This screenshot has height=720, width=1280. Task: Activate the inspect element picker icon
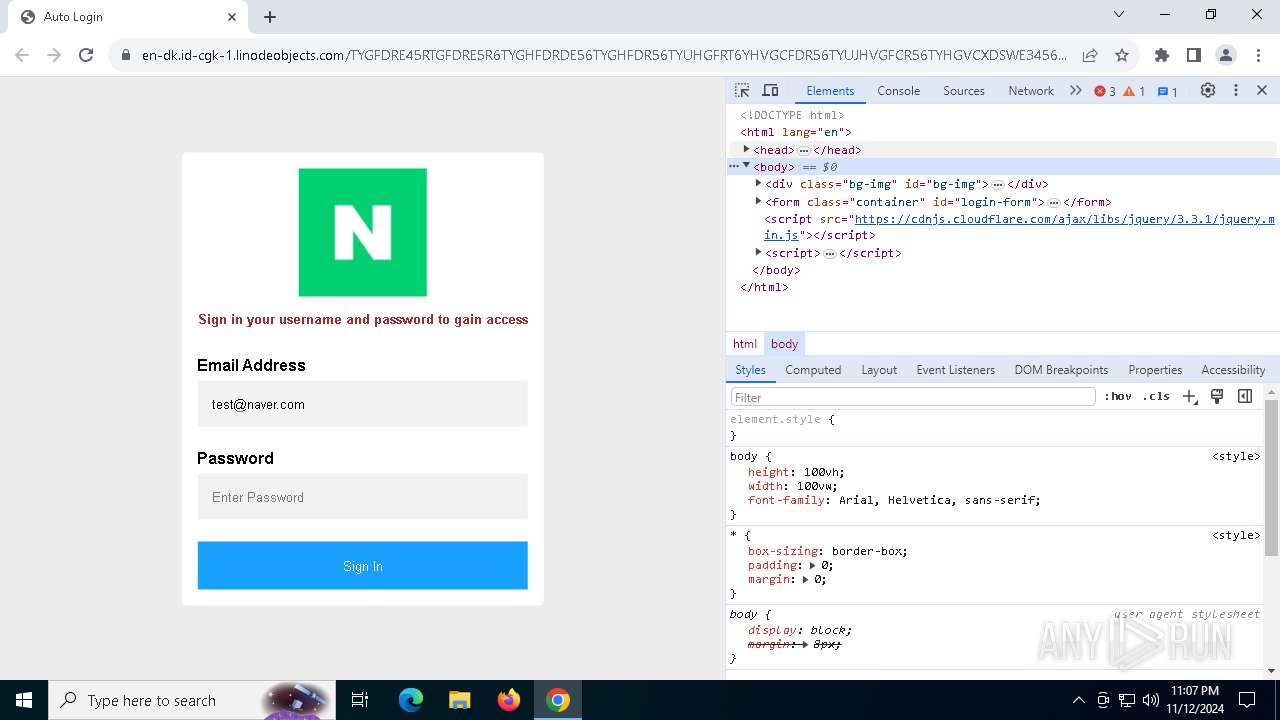coord(742,90)
